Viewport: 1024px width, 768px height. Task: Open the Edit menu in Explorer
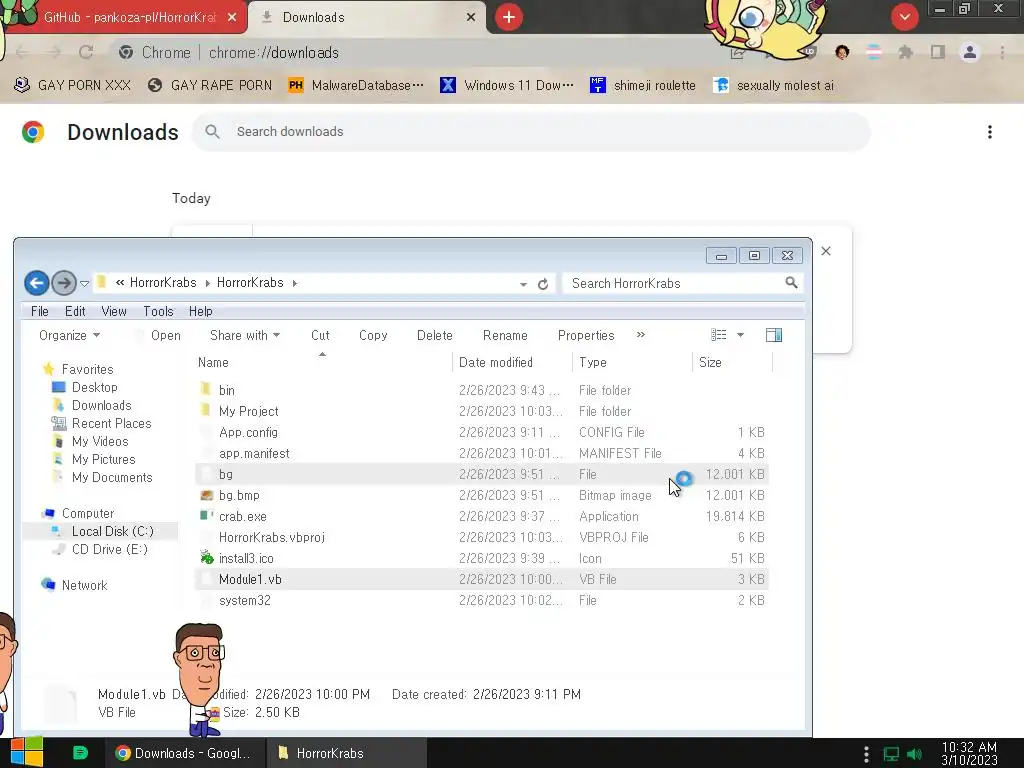[x=75, y=312]
